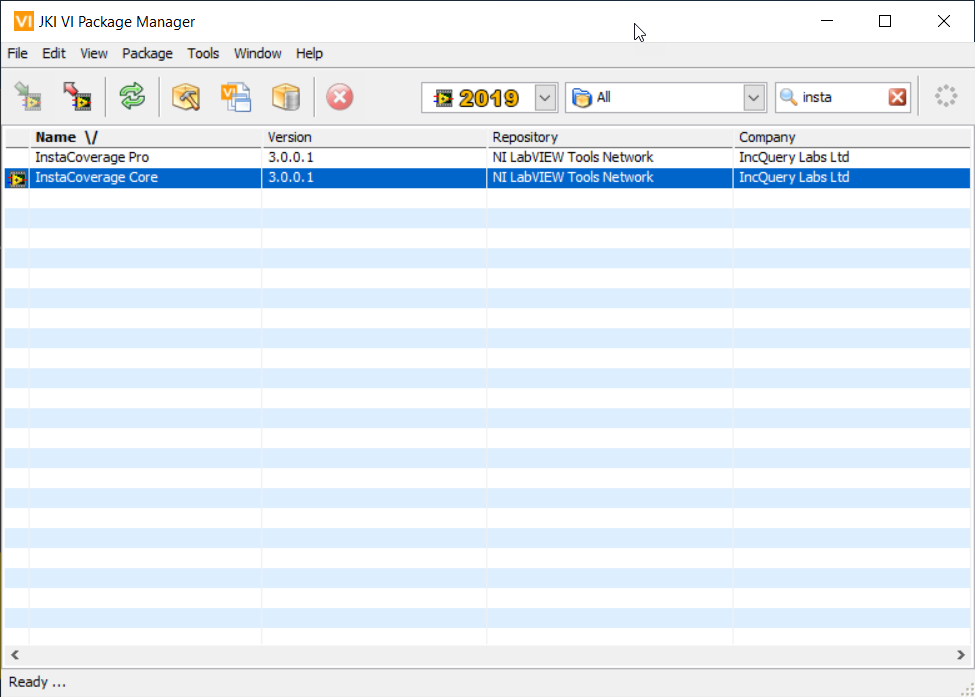
Task: Click the VI Package Configuration icon
Action: [236, 97]
